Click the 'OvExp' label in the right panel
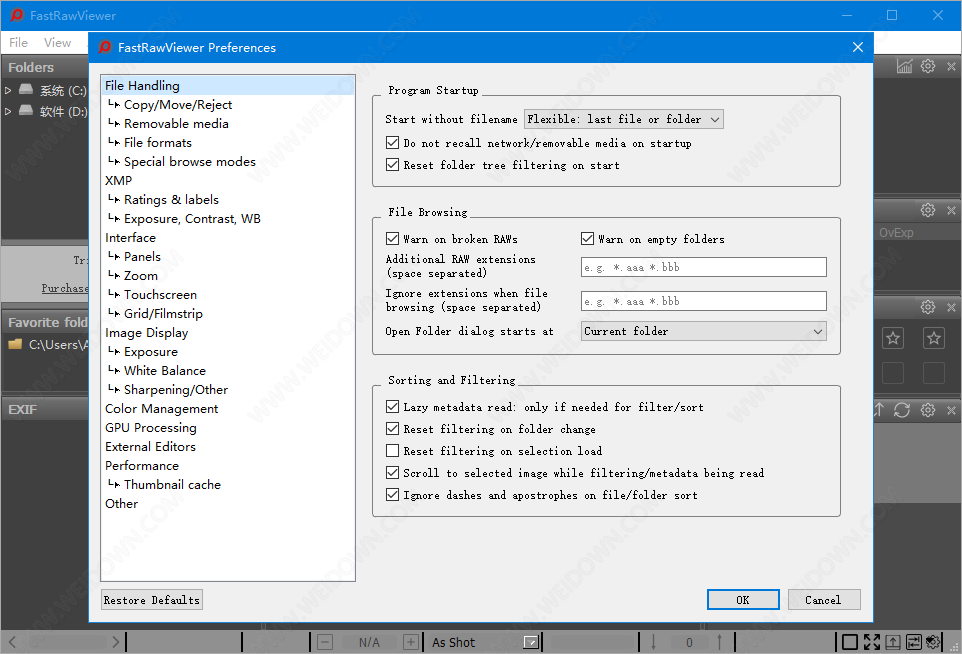Viewport: 962px width, 654px height. click(x=896, y=233)
